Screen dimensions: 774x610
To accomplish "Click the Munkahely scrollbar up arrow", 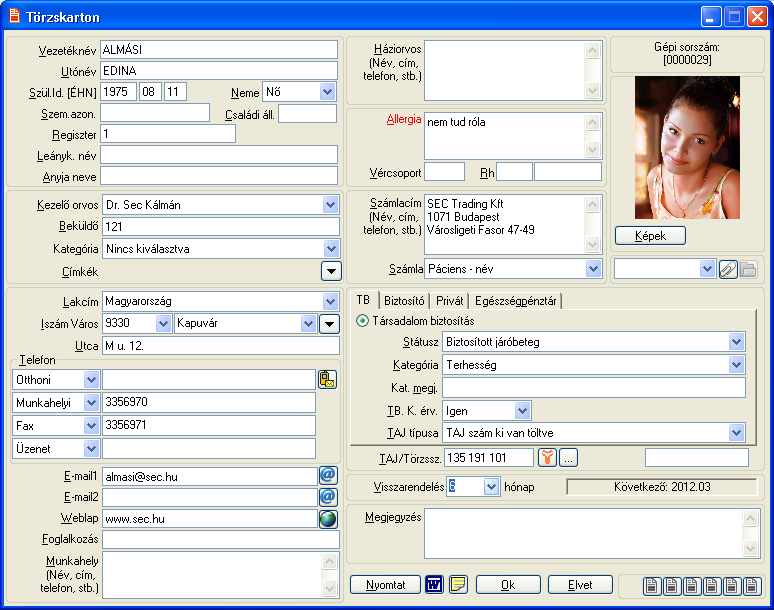I will (329, 561).
